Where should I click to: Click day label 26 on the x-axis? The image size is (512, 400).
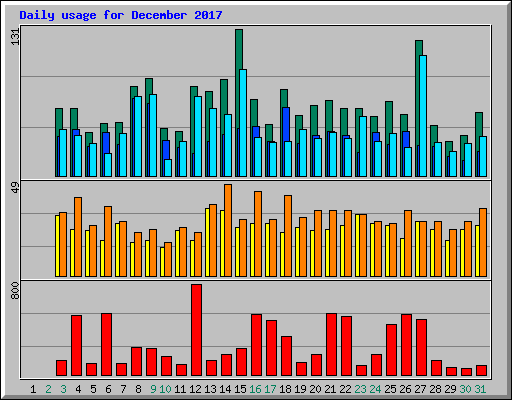point(405,389)
